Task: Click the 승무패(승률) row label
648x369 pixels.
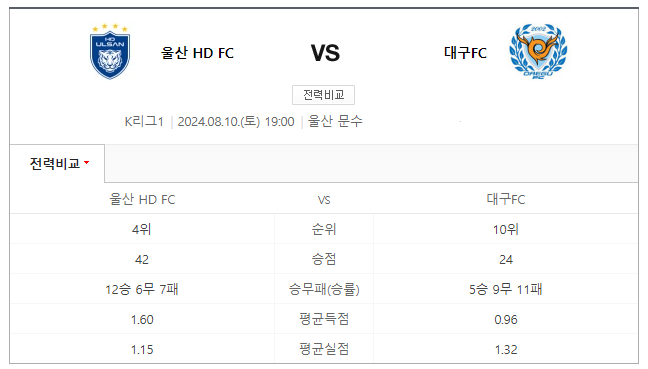Action: [x=324, y=289]
